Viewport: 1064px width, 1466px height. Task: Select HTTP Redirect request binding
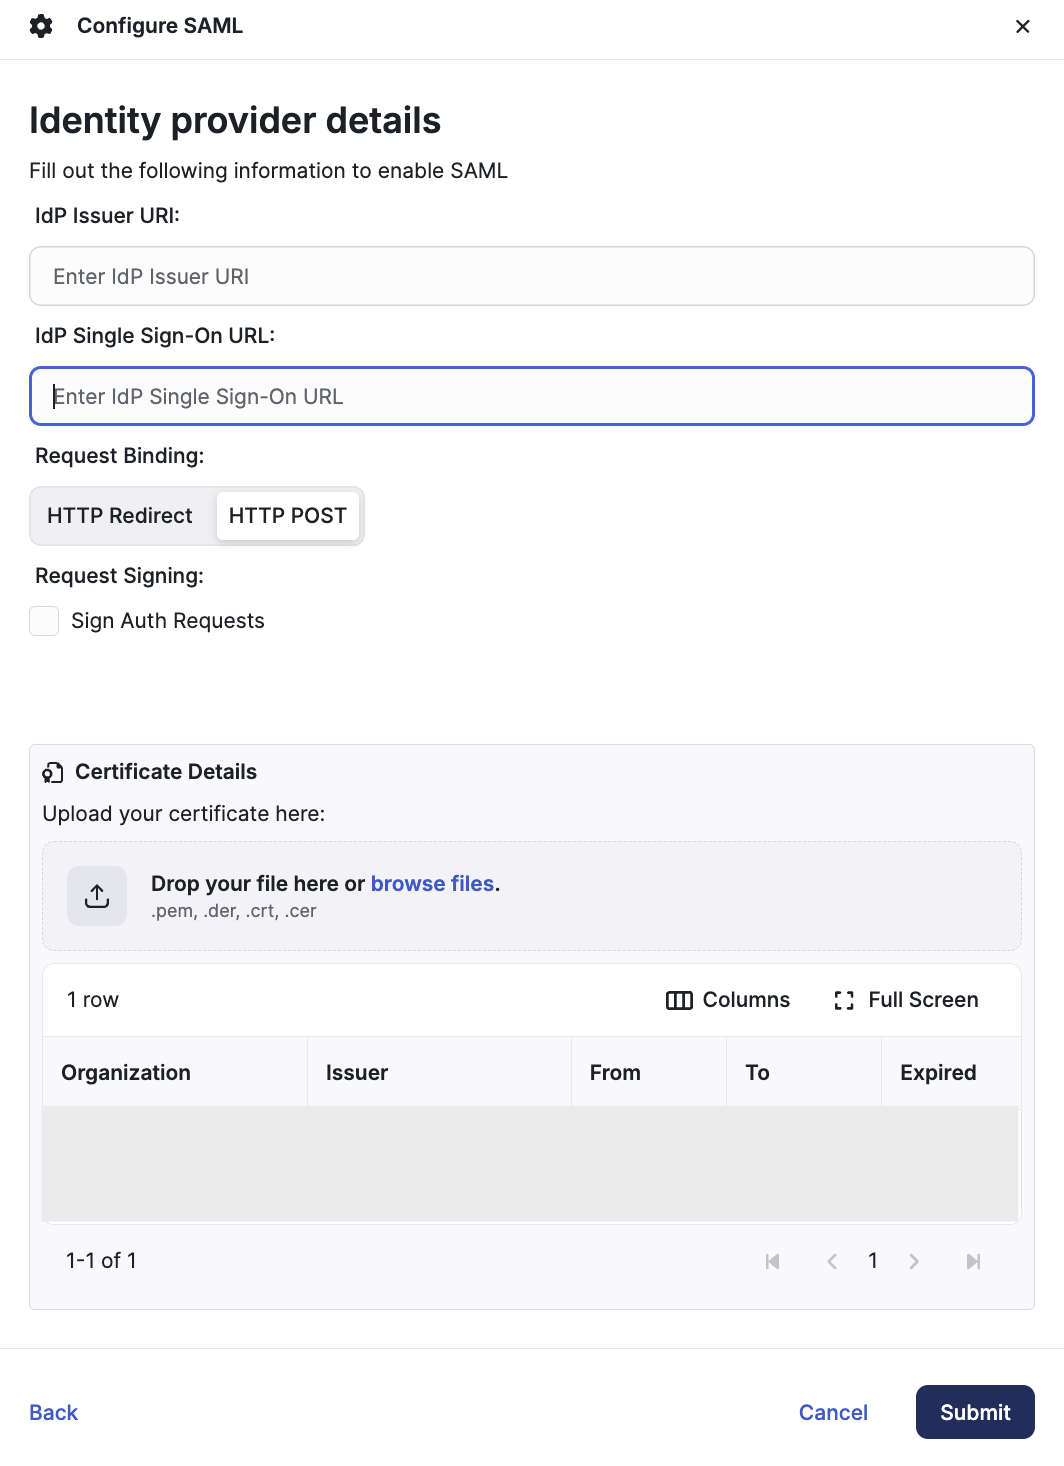pyautogui.click(x=120, y=516)
